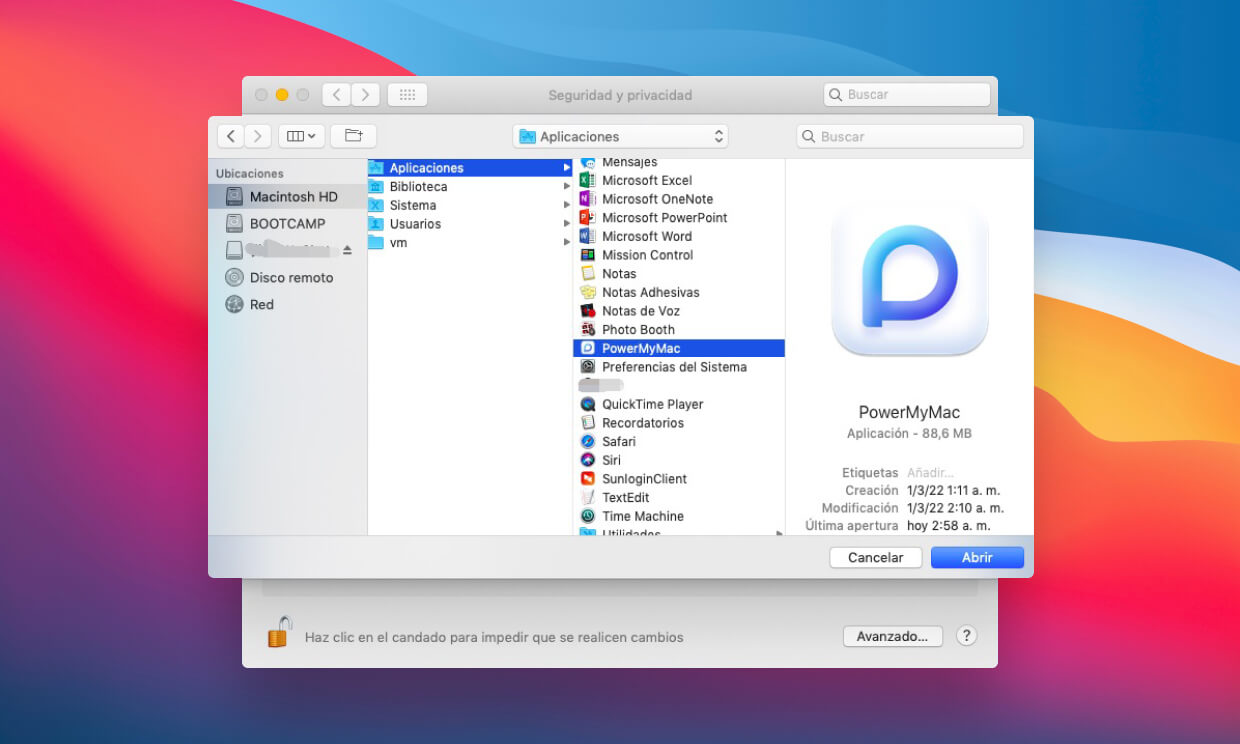This screenshot has height=744, width=1240.
Task: Go forward in Seguridad y privacidad window
Action: point(365,95)
